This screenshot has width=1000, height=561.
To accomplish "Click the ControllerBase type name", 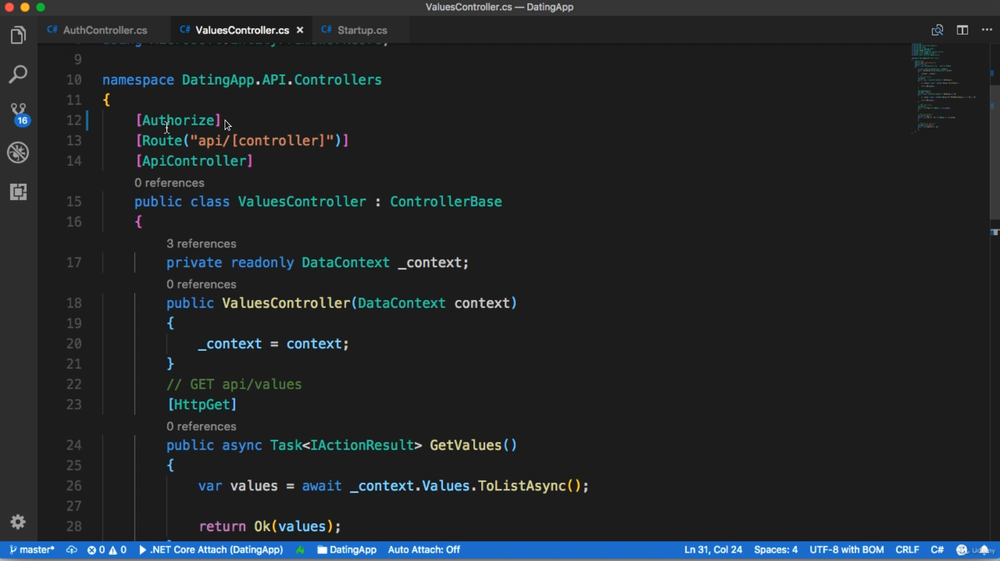I will click(446, 201).
